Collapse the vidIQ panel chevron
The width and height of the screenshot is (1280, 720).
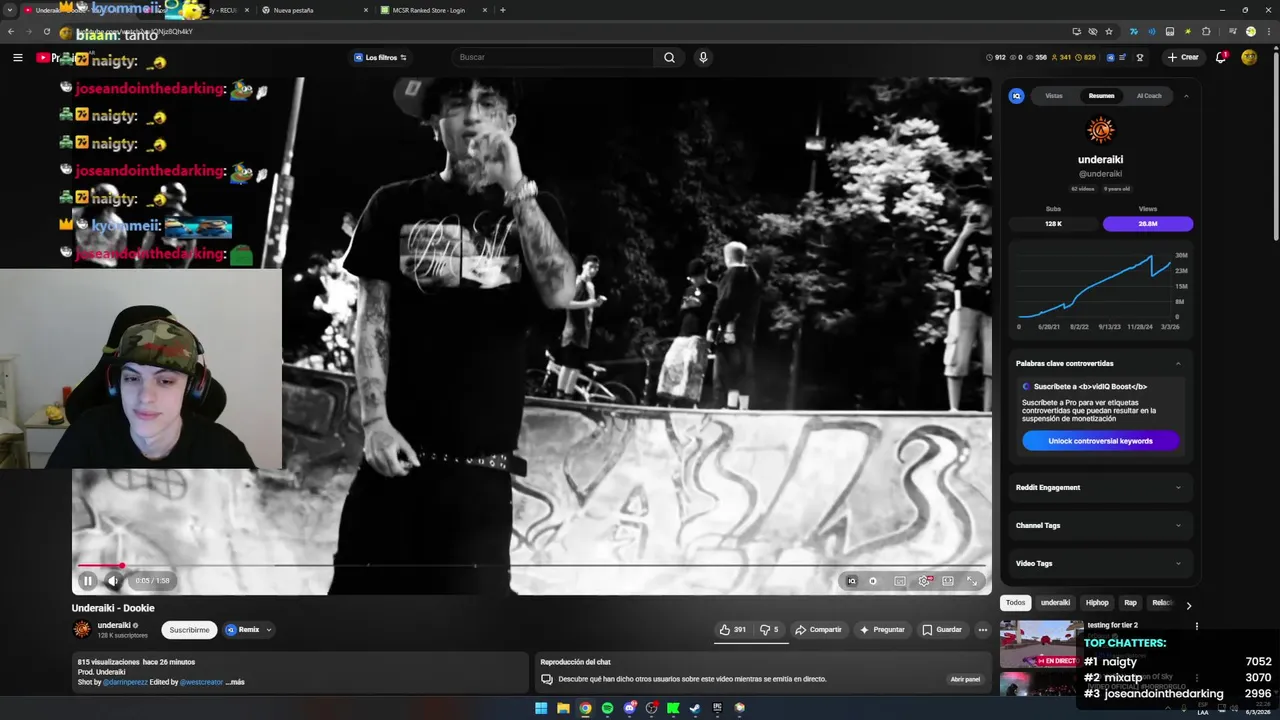(1186, 96)
